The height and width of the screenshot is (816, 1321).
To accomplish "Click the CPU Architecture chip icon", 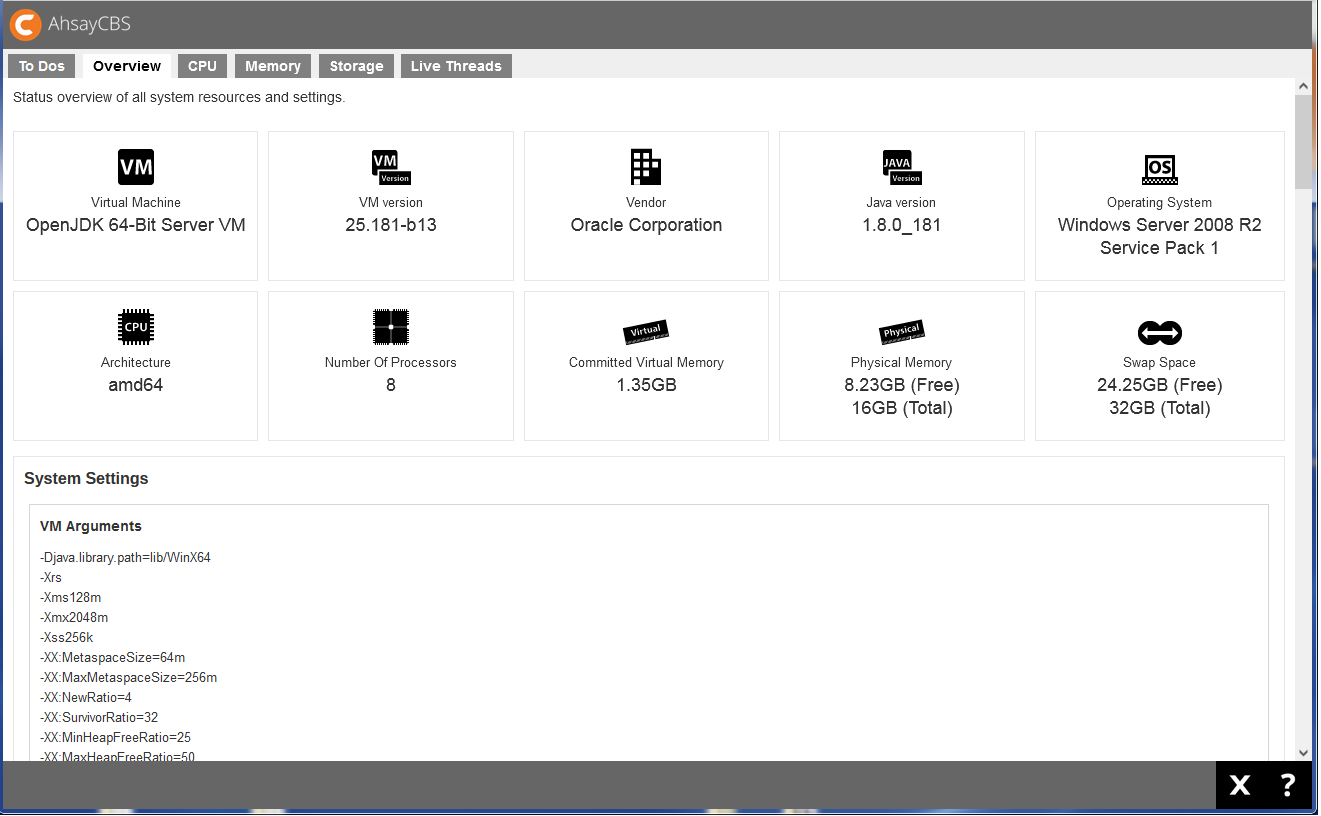I will (136, 326).
